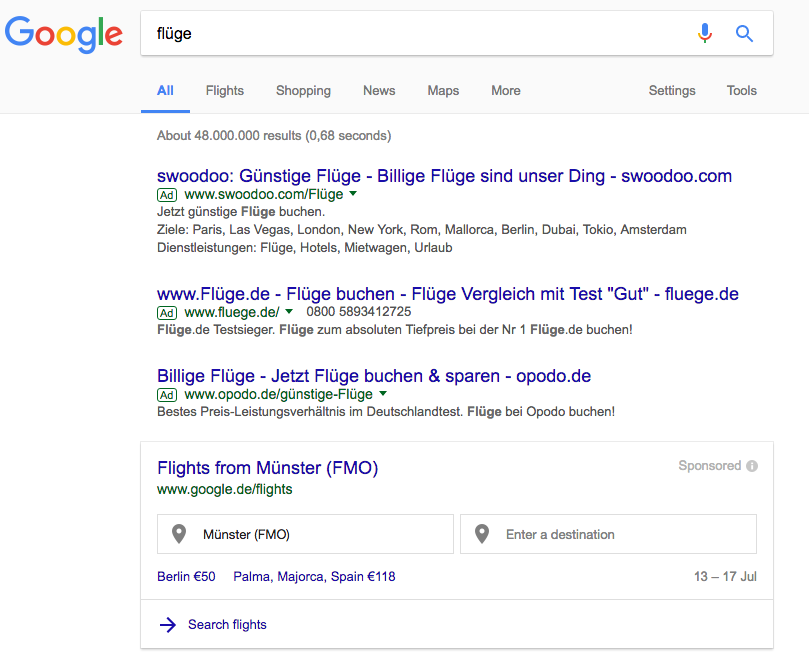Open Flights from Münster (FMO) link
Image resolution: width=809 pixels, height=659 pixels.
click(268, 468)
